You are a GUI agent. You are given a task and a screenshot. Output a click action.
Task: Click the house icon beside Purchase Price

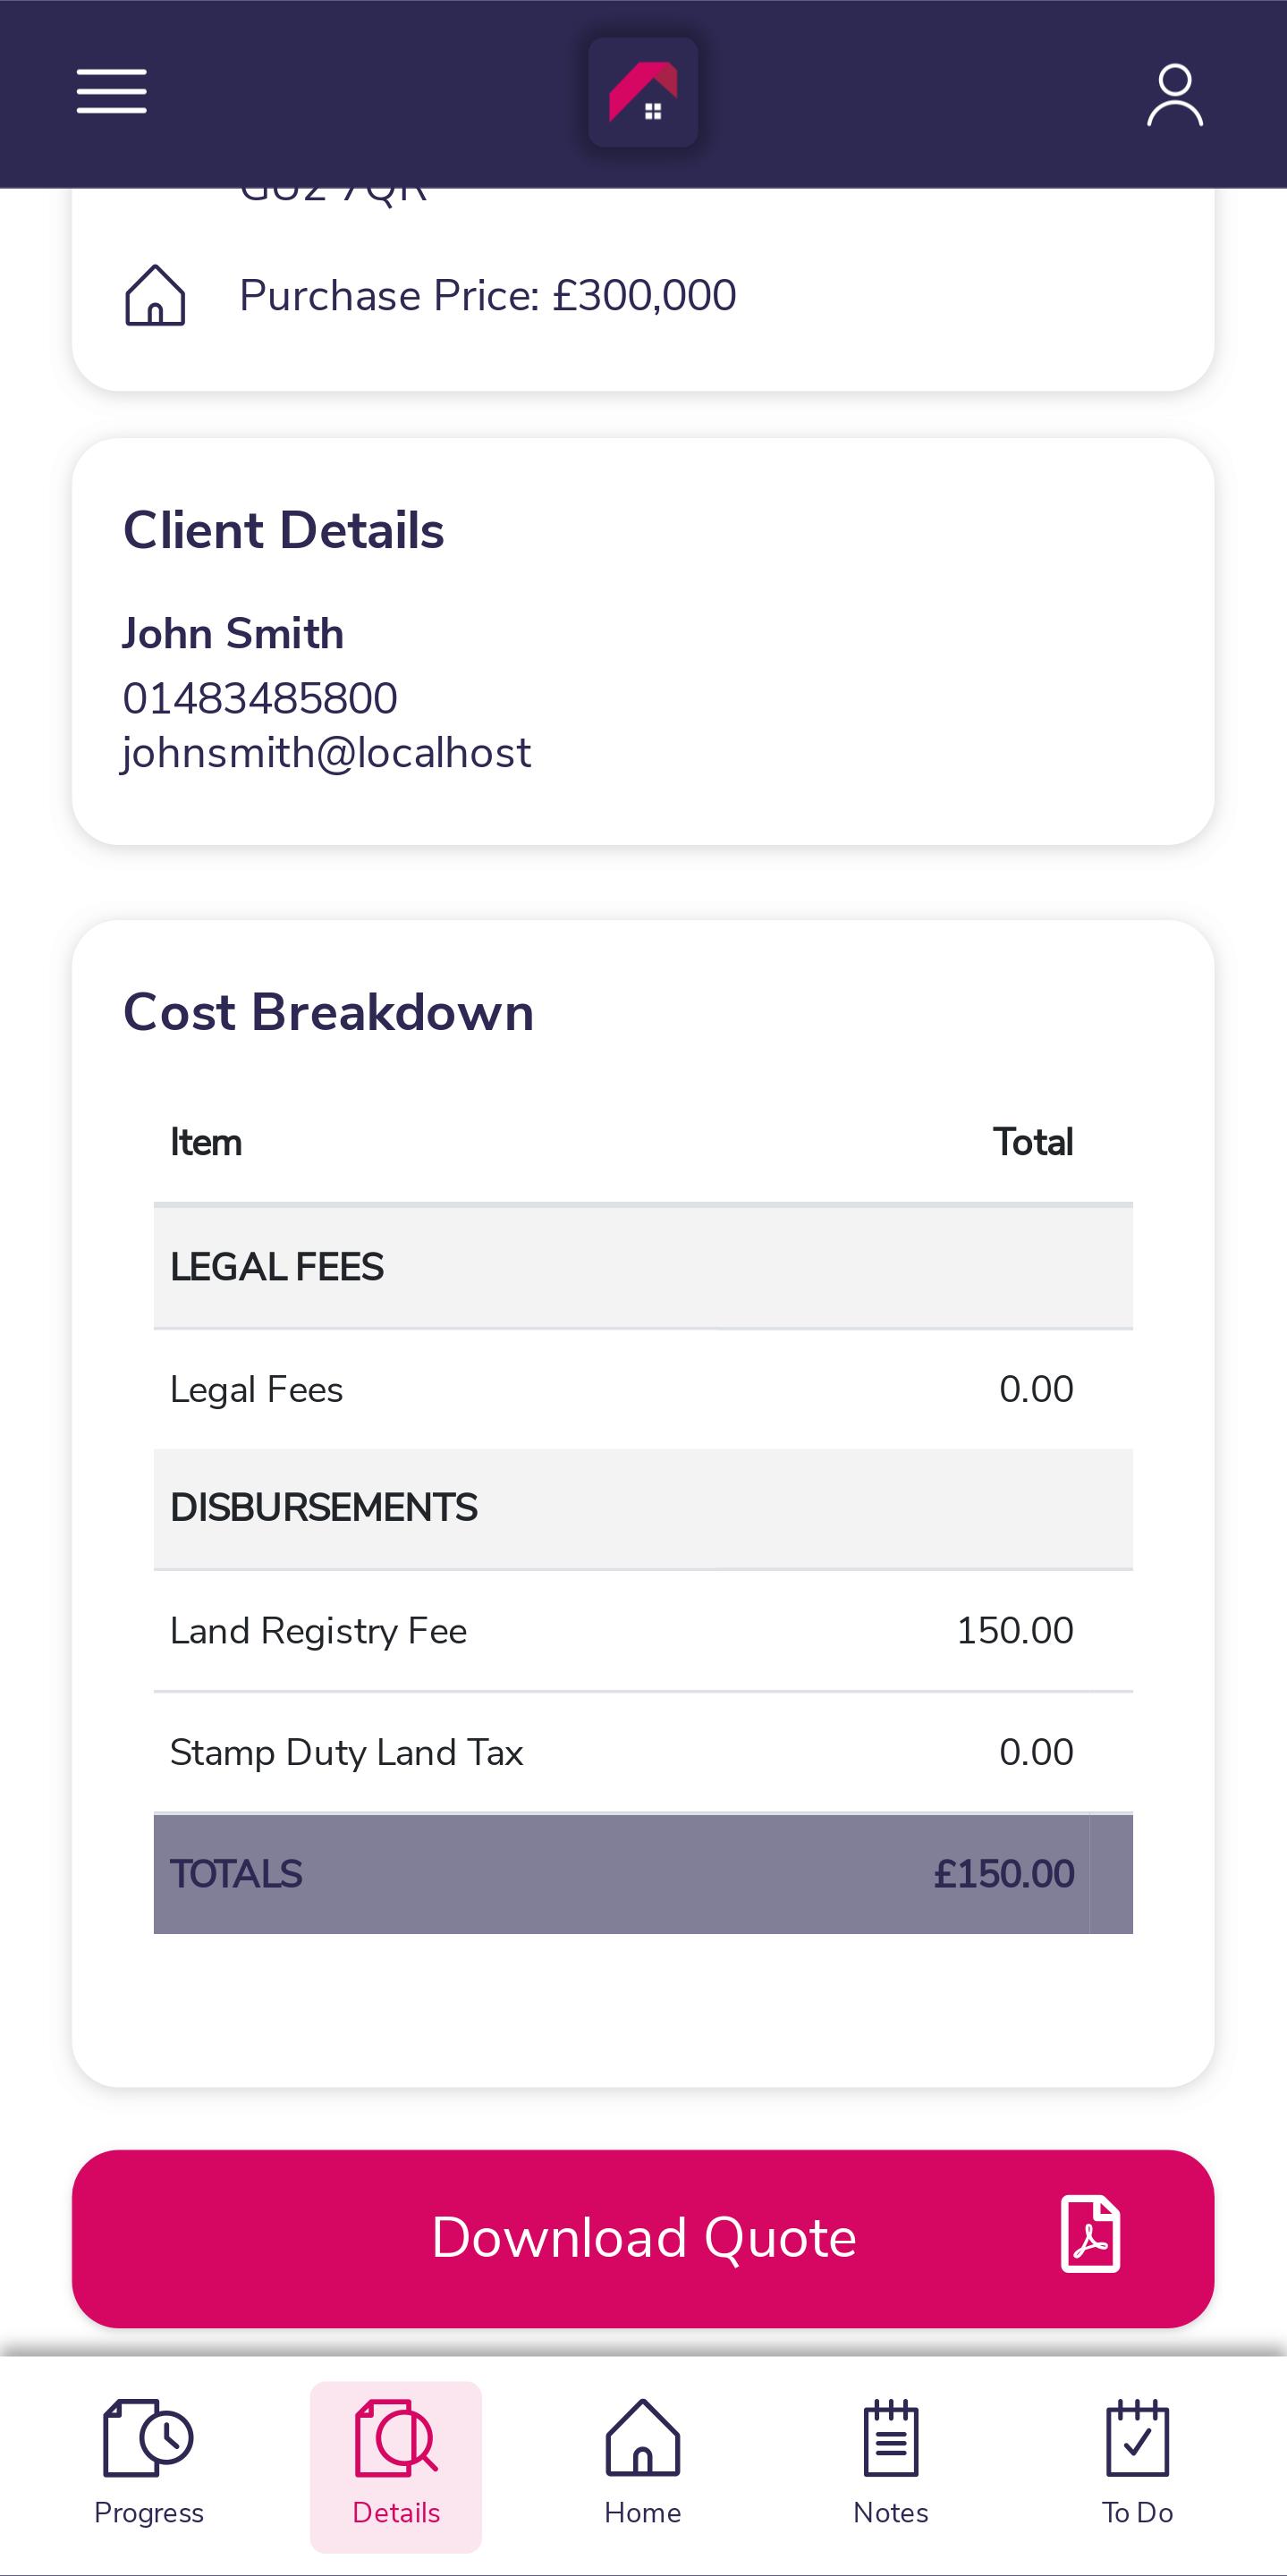click(155, 295)
